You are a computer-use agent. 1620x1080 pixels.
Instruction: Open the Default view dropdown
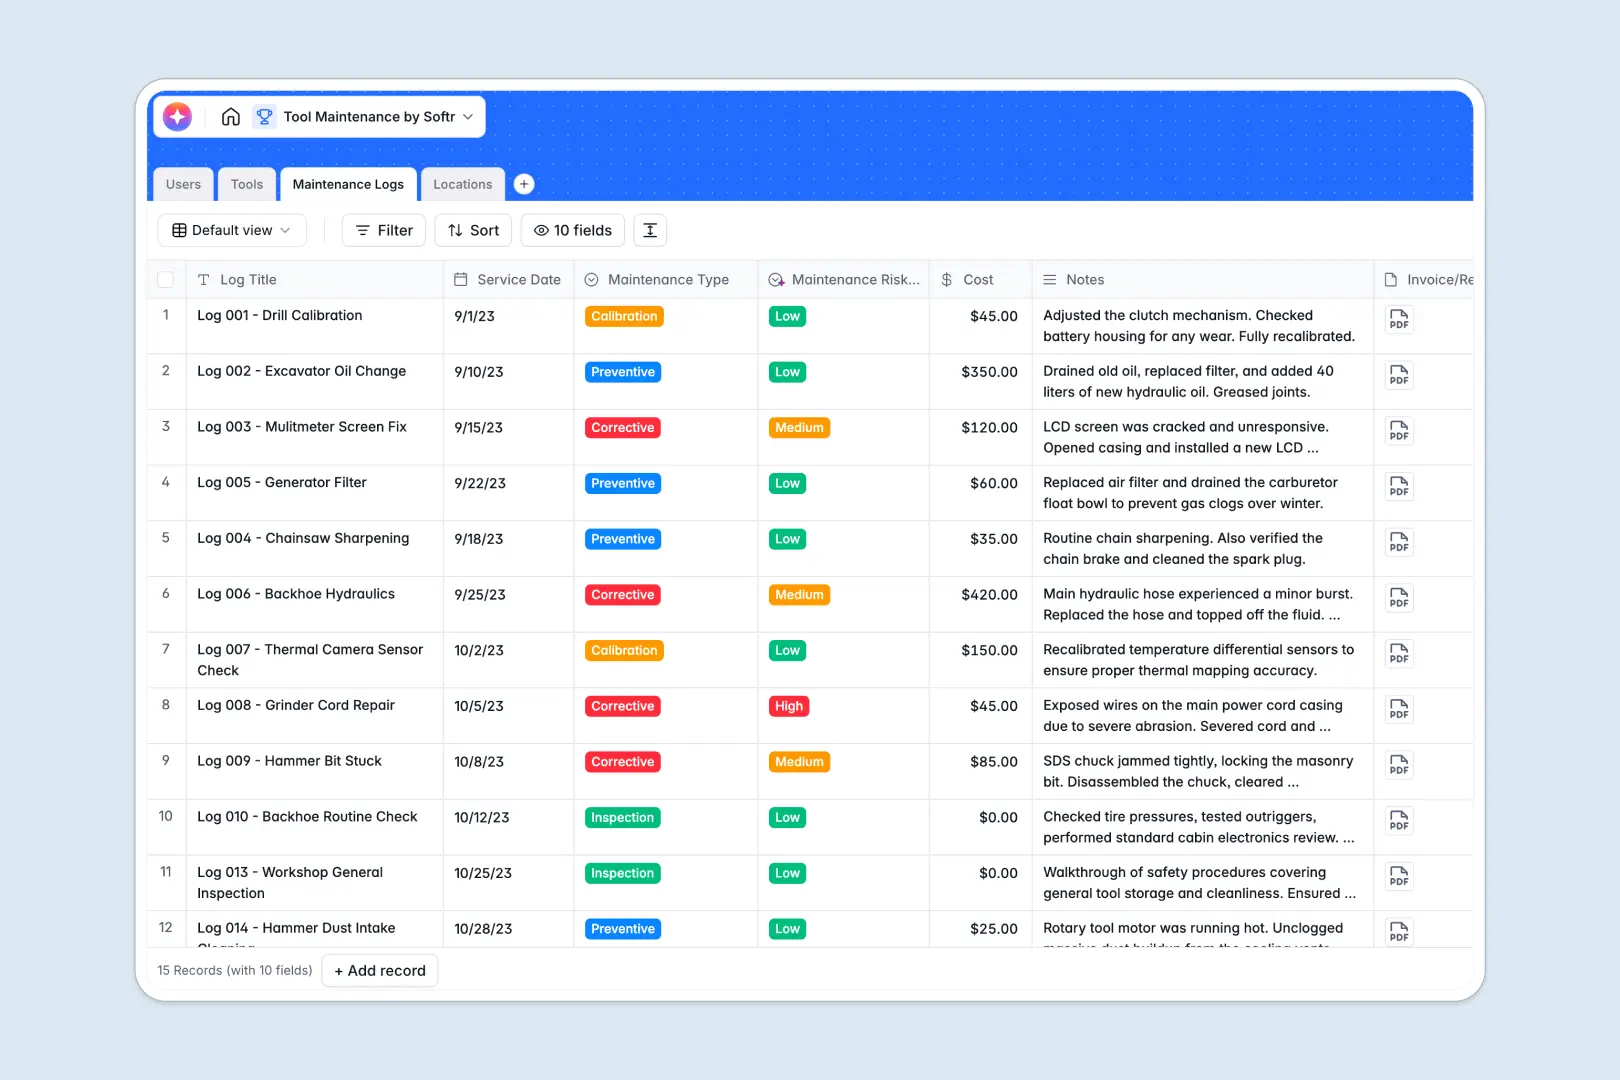click(232, 230)
